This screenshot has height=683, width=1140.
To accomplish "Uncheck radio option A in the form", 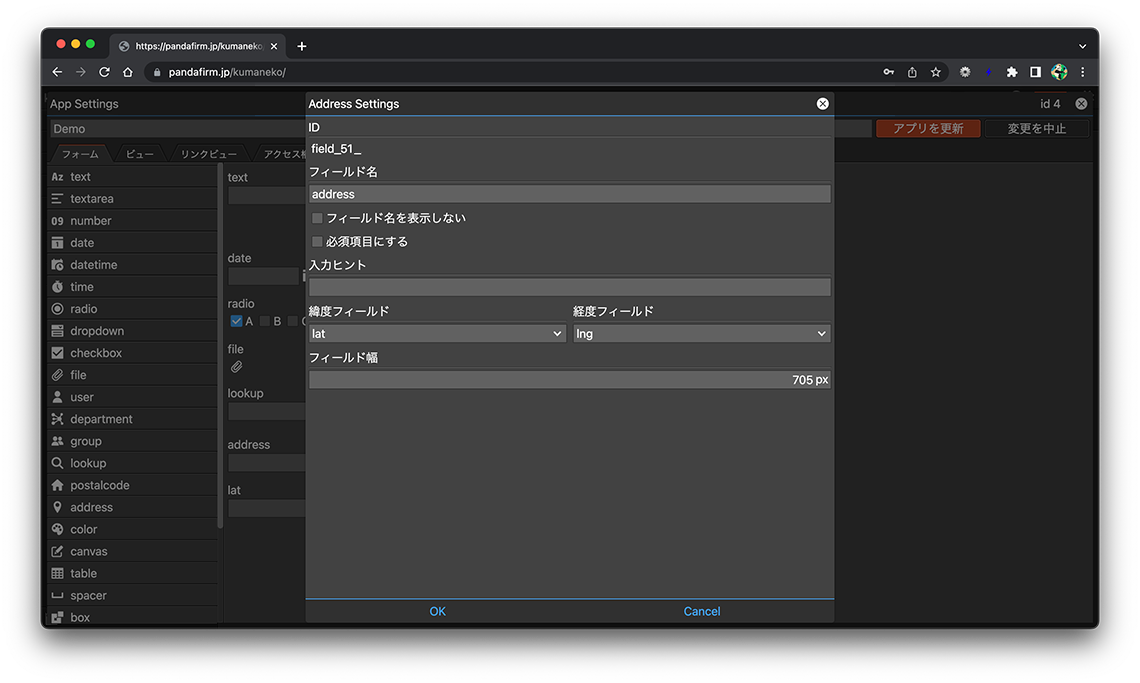I will [x=236, y=321].
